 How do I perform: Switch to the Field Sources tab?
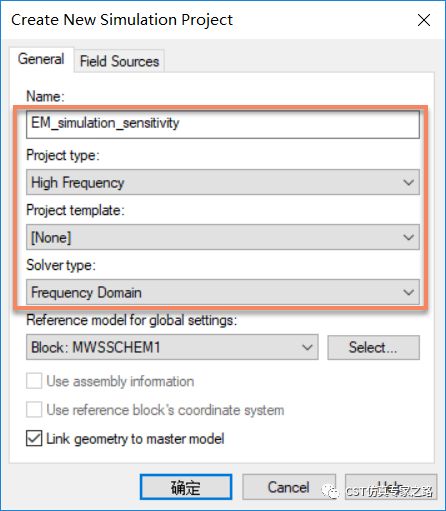click(x=119, y=61)
